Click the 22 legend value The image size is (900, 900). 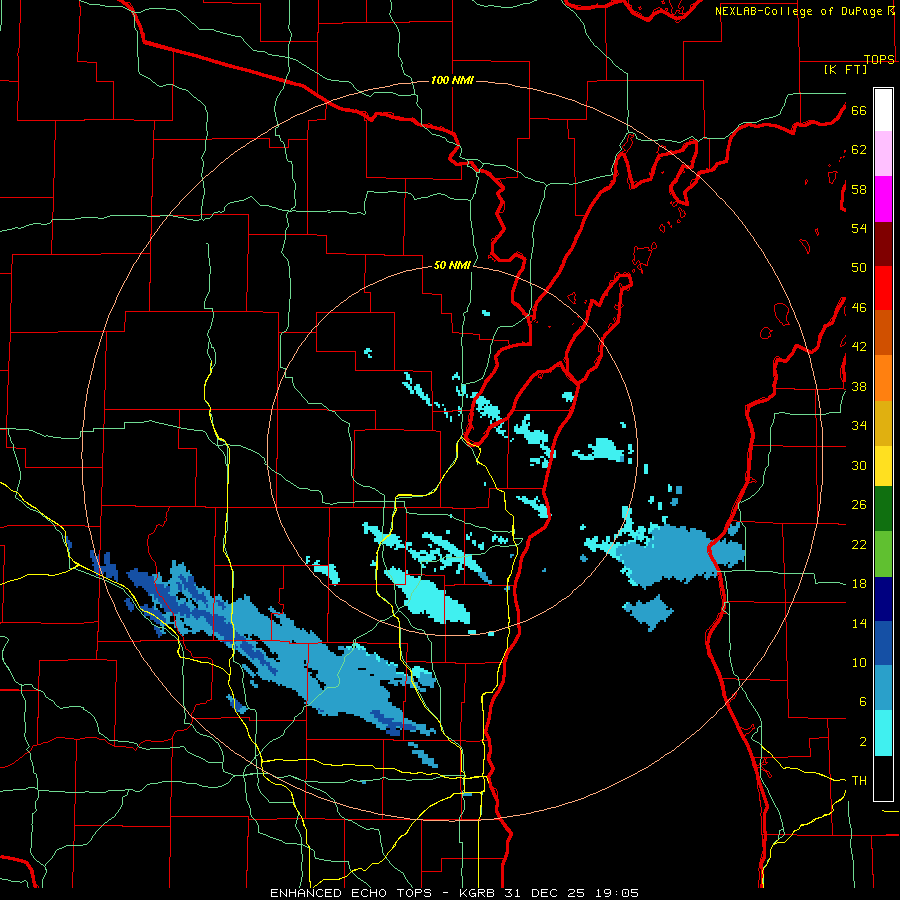[x=859, y=544]
